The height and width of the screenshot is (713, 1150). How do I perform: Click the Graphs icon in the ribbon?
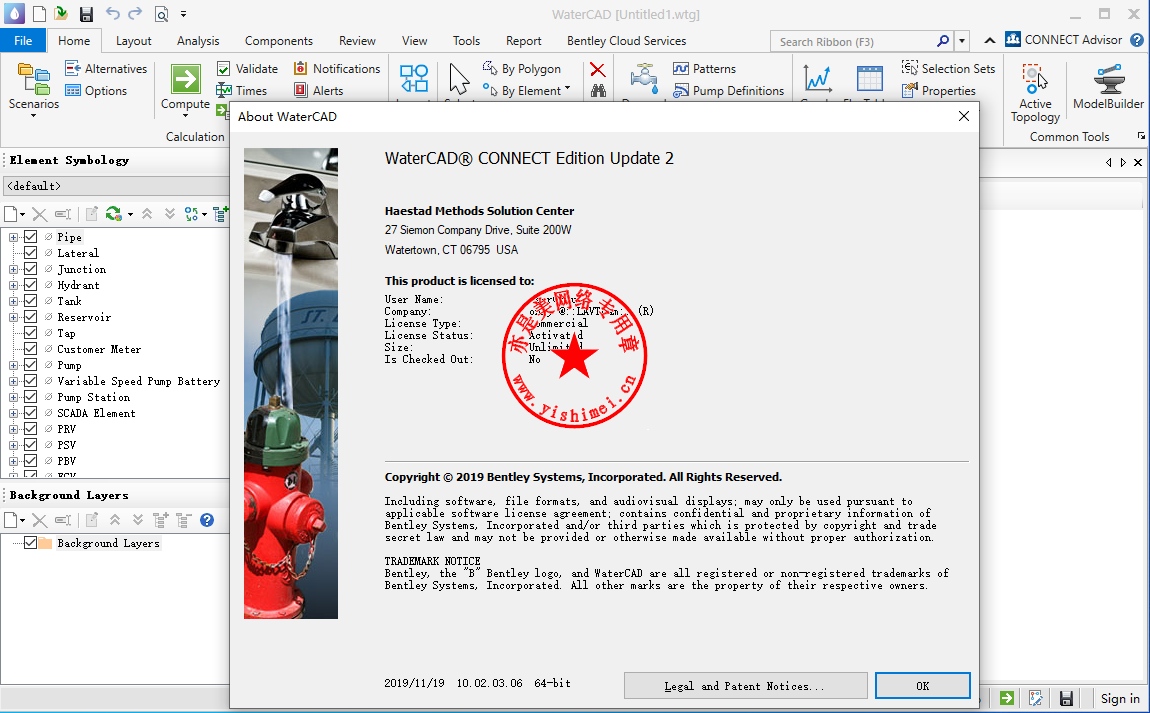(x=817, y=79)
